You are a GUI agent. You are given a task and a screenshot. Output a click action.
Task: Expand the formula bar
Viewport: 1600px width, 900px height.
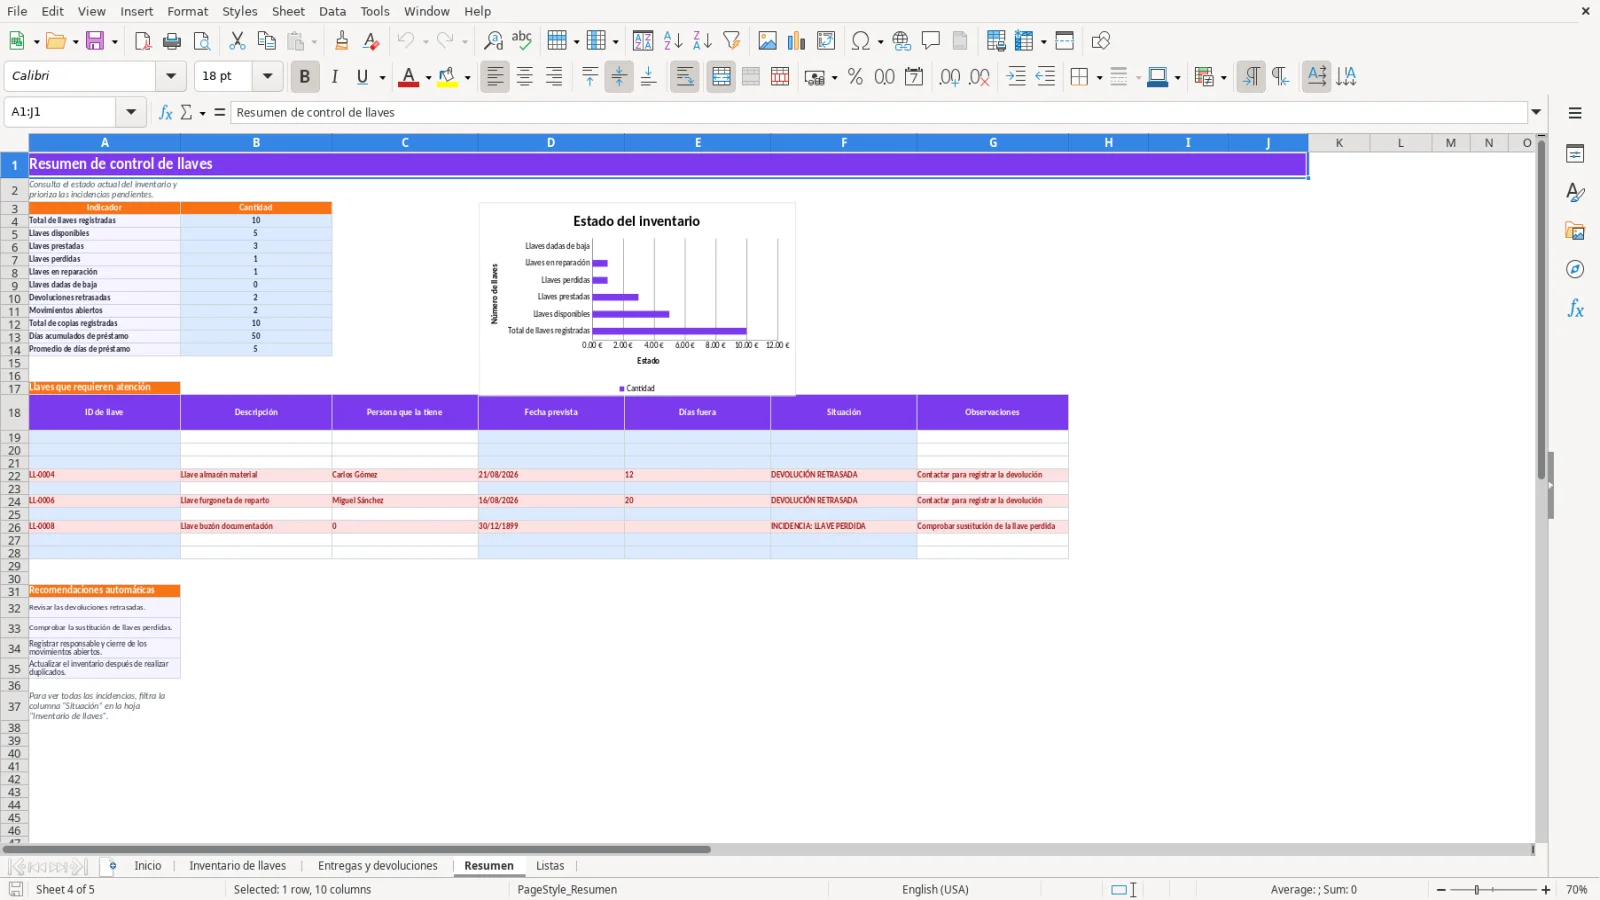click(x=1536, y=112)
